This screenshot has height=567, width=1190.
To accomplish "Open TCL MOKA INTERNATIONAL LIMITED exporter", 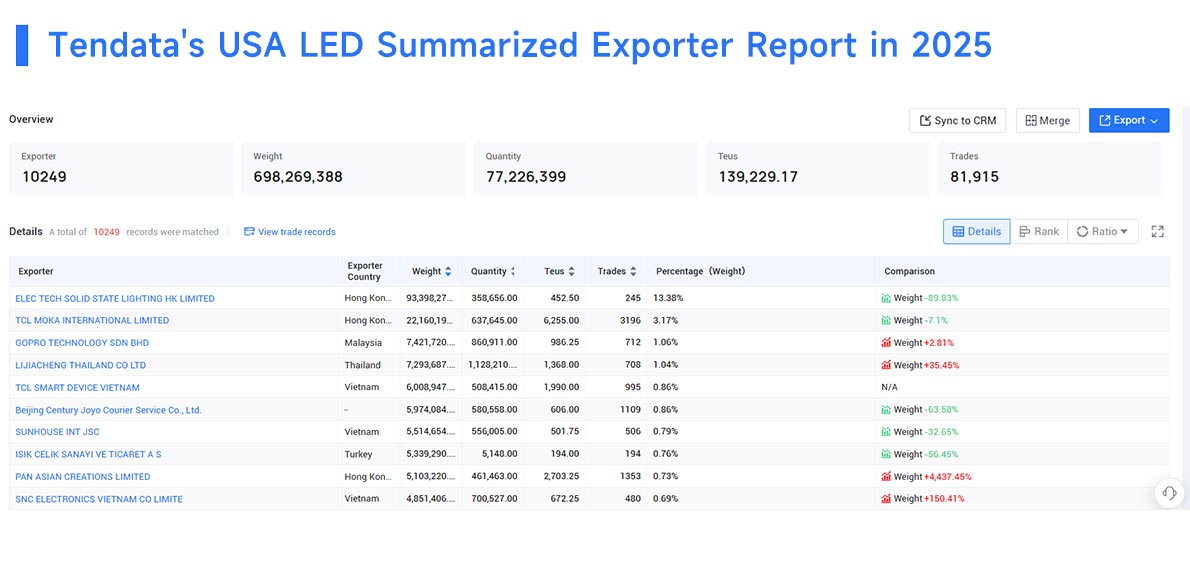I will (x=92, y=320).
